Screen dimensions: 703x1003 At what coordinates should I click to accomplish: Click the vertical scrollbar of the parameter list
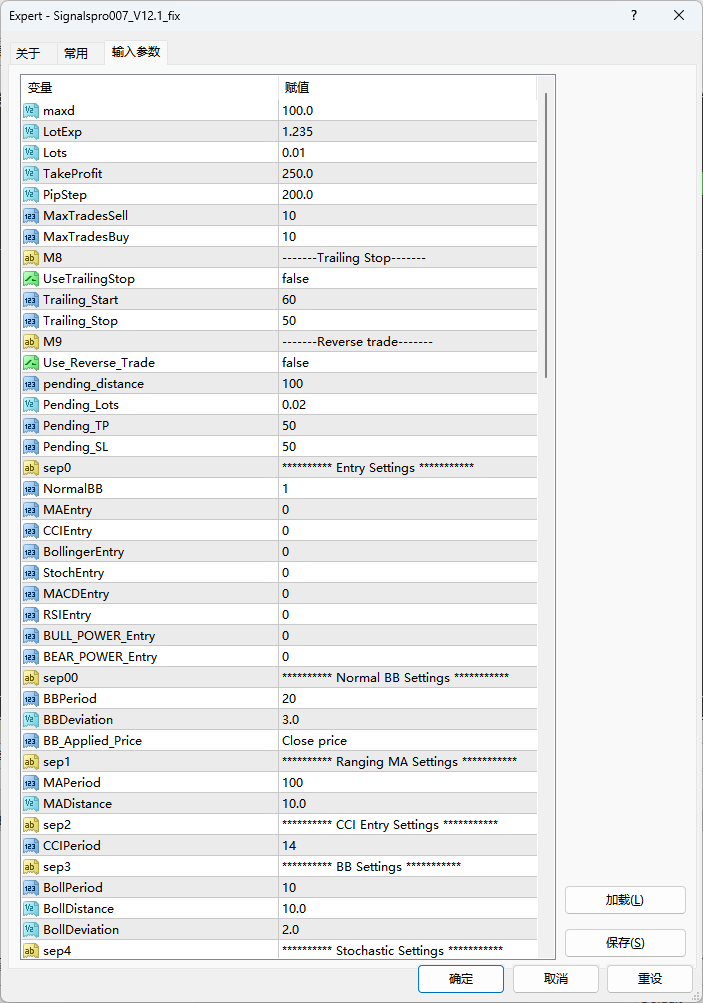pyautogui.click(x=545, y=235)
